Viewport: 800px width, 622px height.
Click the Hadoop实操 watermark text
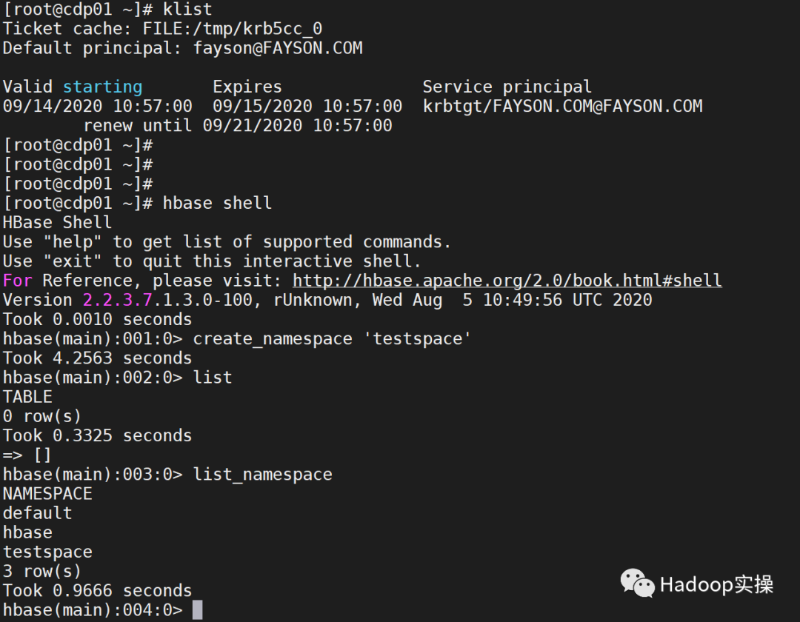pos(716,585)
